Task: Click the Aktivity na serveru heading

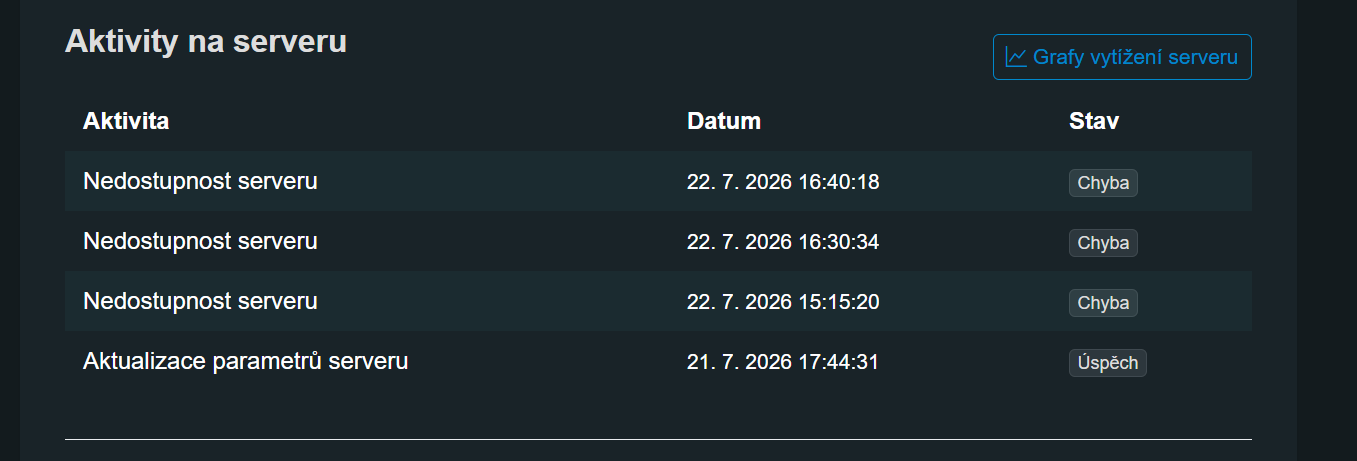Action: pos(206,41)
